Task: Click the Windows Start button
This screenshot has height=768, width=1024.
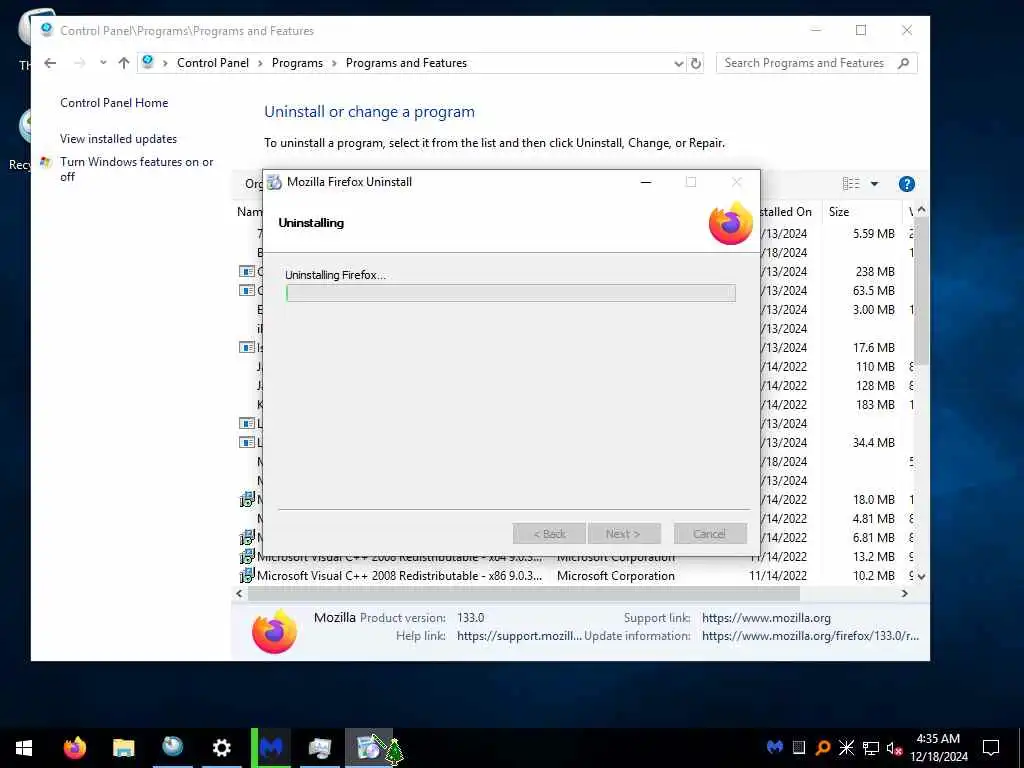Action: point(24,748)
